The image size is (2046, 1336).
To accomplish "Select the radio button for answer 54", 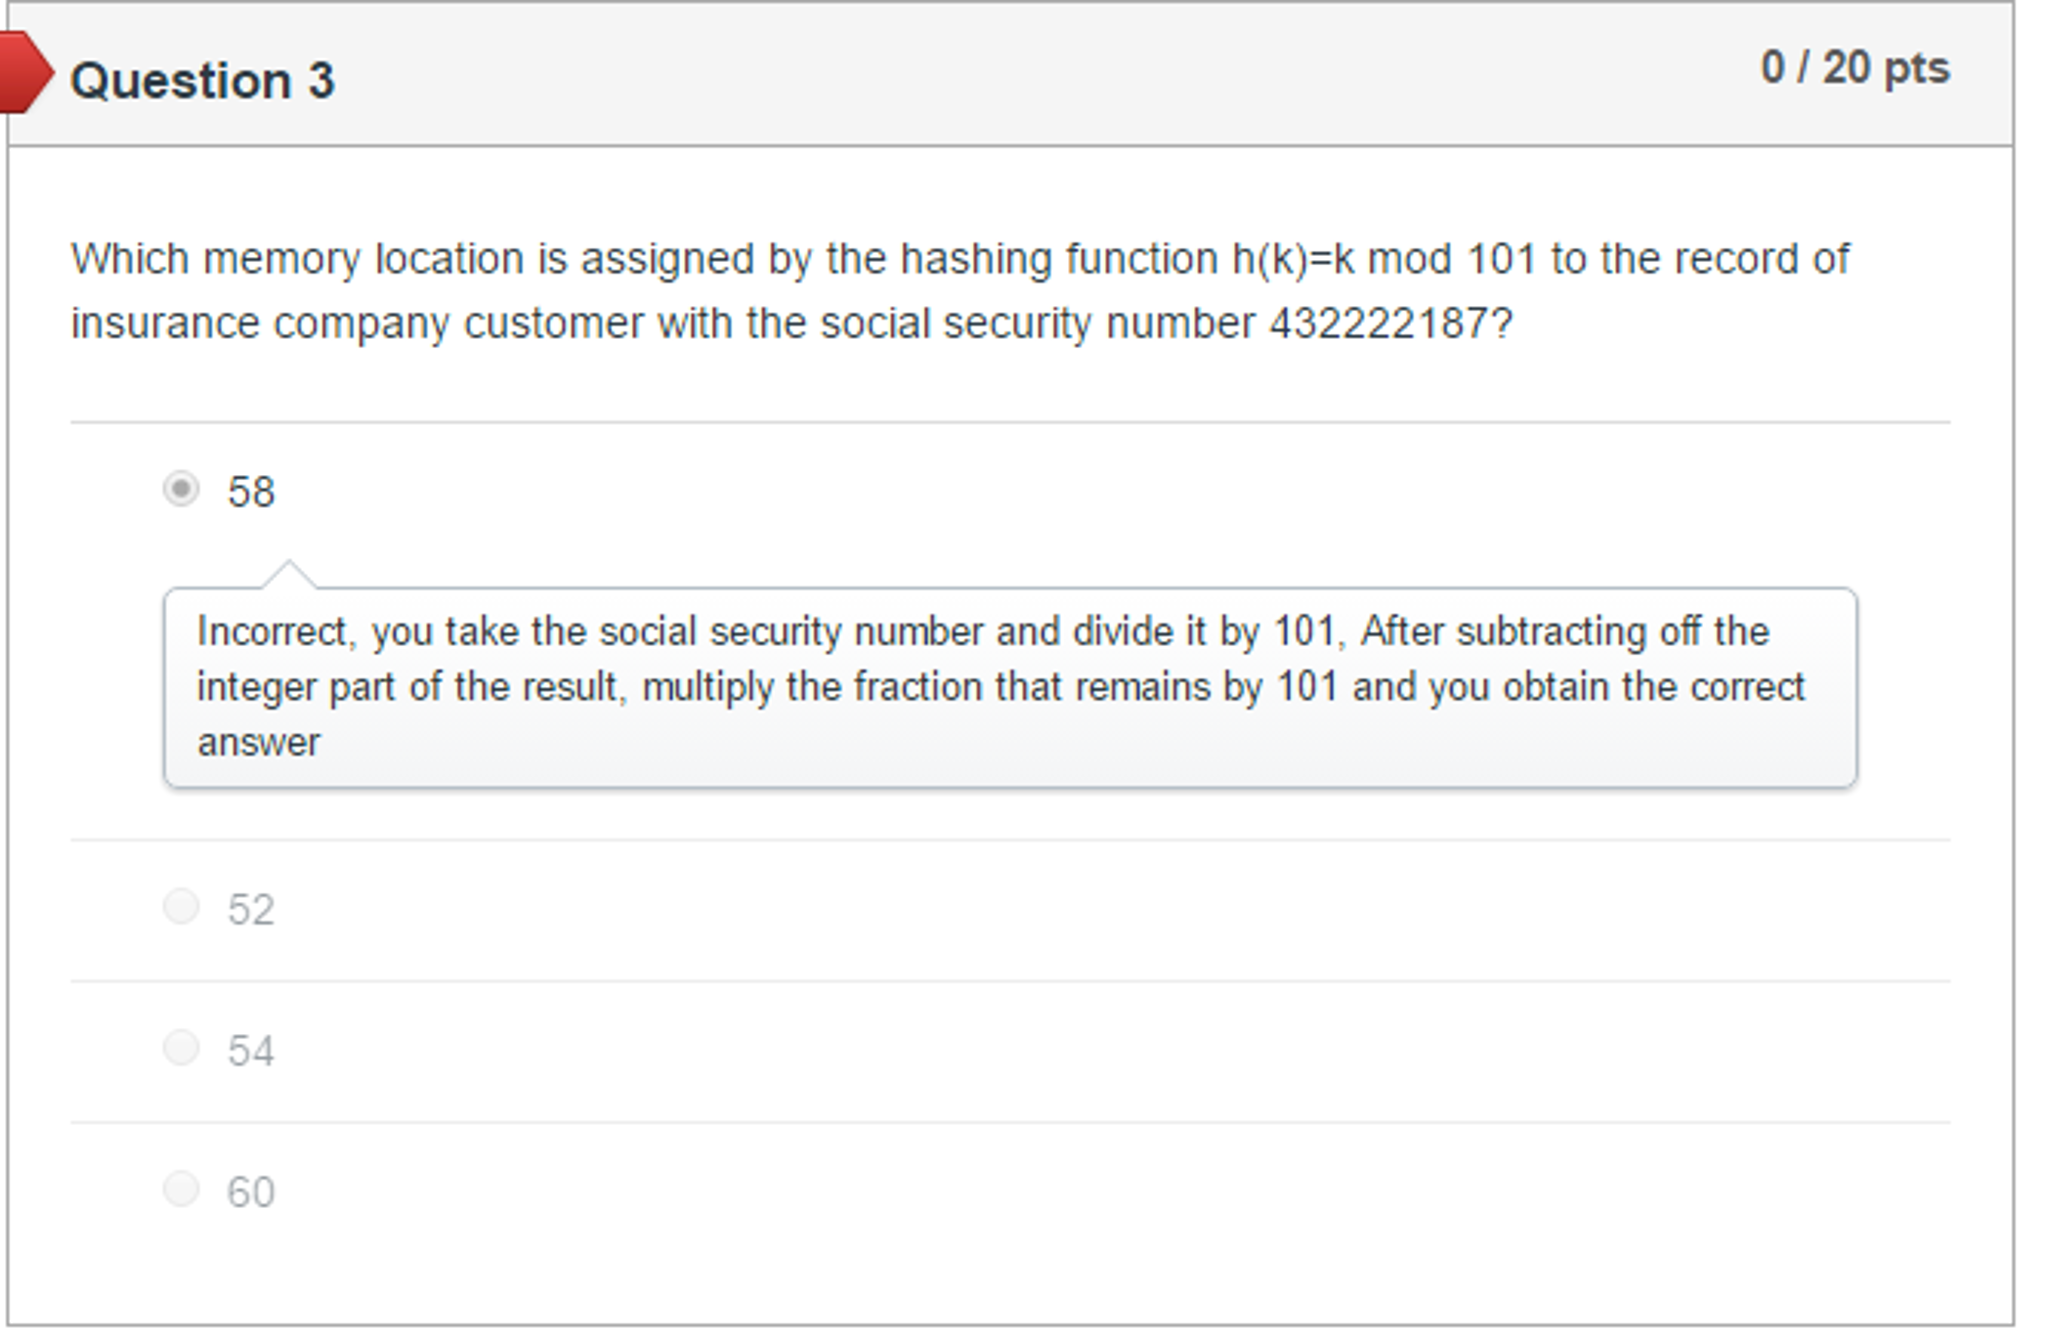I will click(183, 1048).
